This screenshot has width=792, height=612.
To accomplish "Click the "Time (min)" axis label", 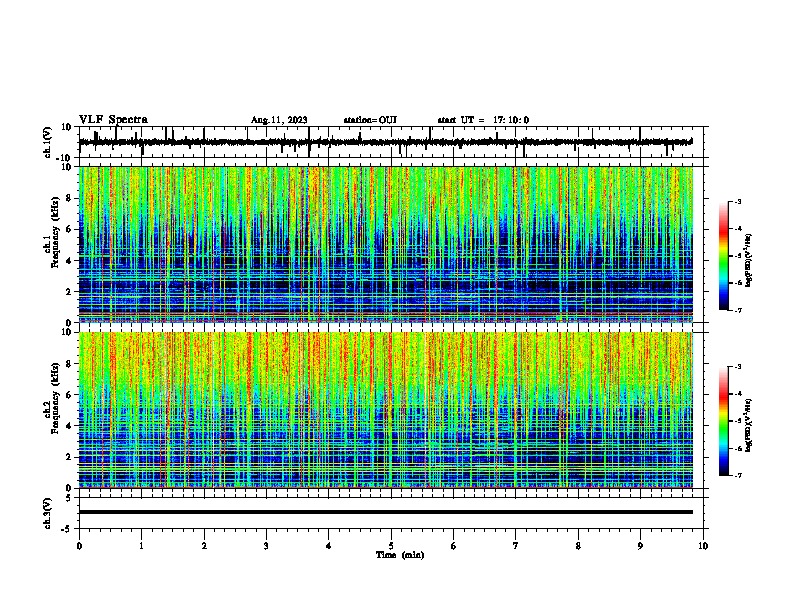I will (x=400, y=555).
